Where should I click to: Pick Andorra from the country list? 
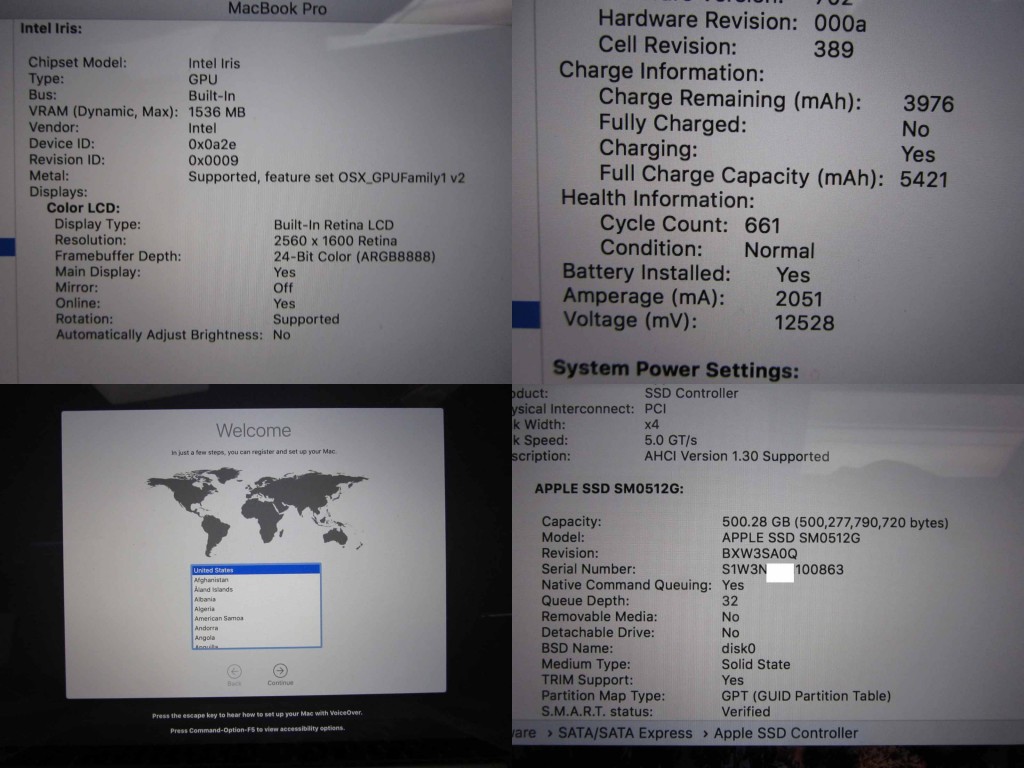point(256,628)
